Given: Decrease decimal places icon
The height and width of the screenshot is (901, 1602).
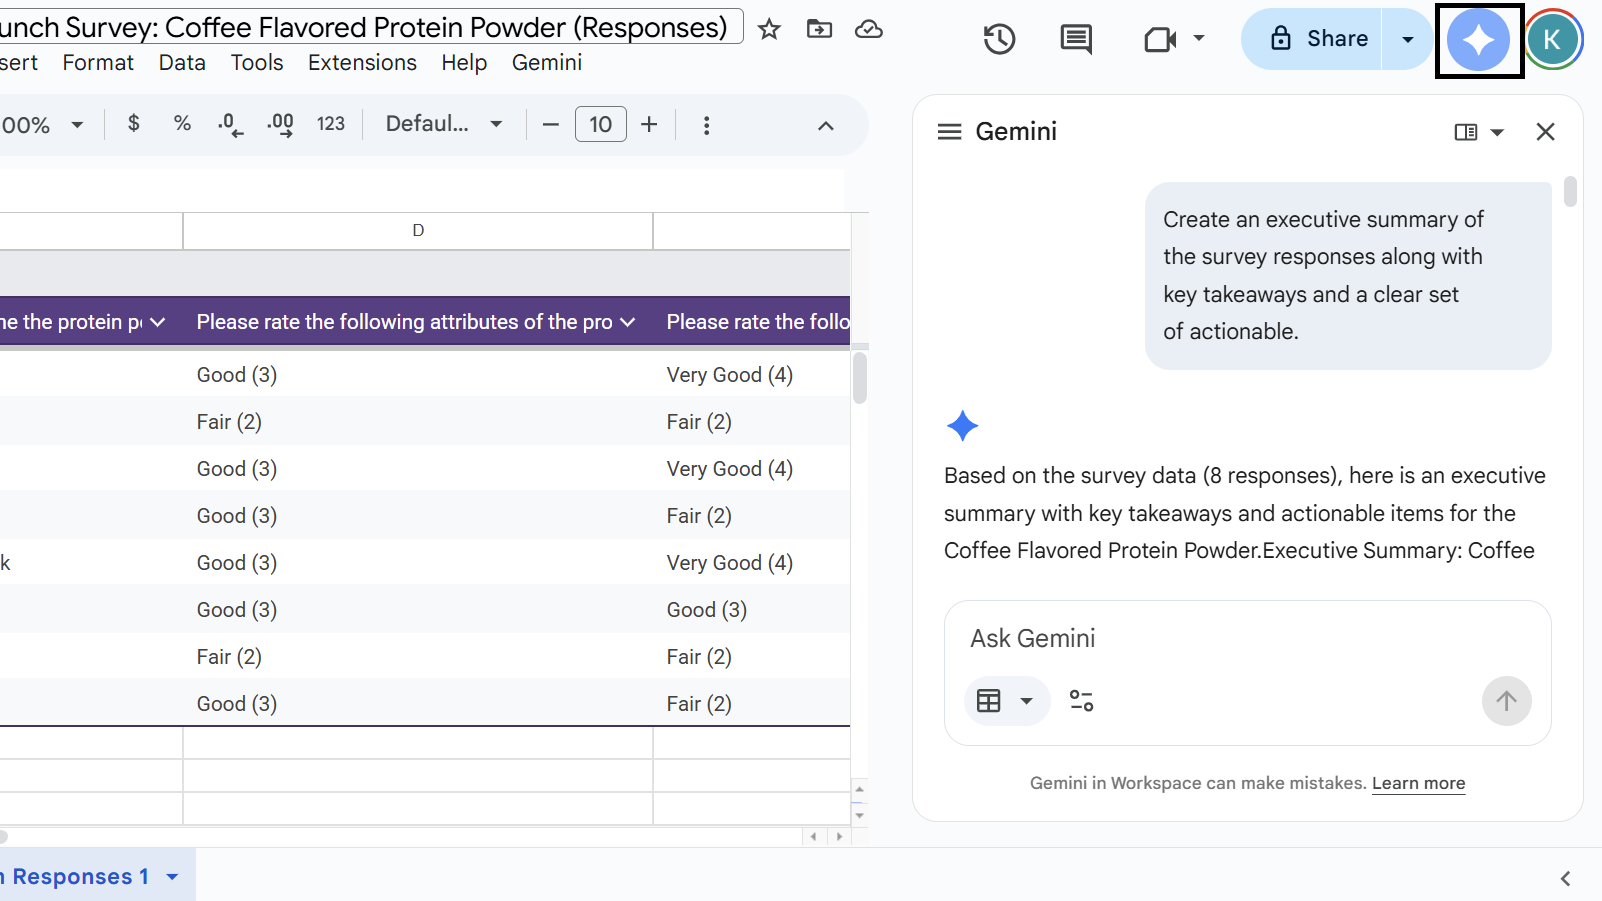Looking at the screenshot, I should point(230,124).
